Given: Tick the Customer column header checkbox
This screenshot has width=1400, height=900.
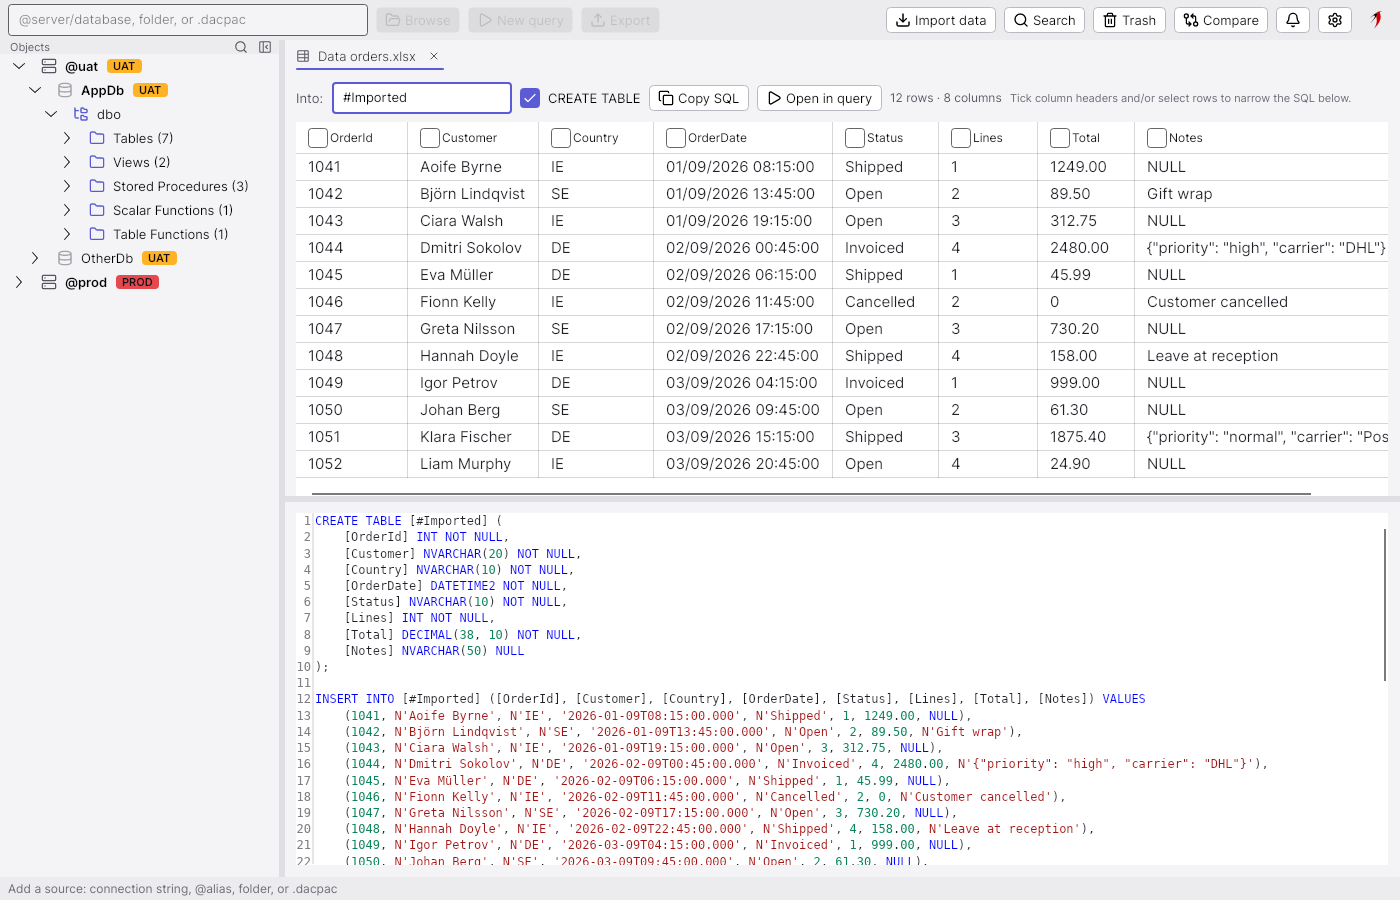Looking at the screenshot, I should pyautogui.click(x=430, y=138).
